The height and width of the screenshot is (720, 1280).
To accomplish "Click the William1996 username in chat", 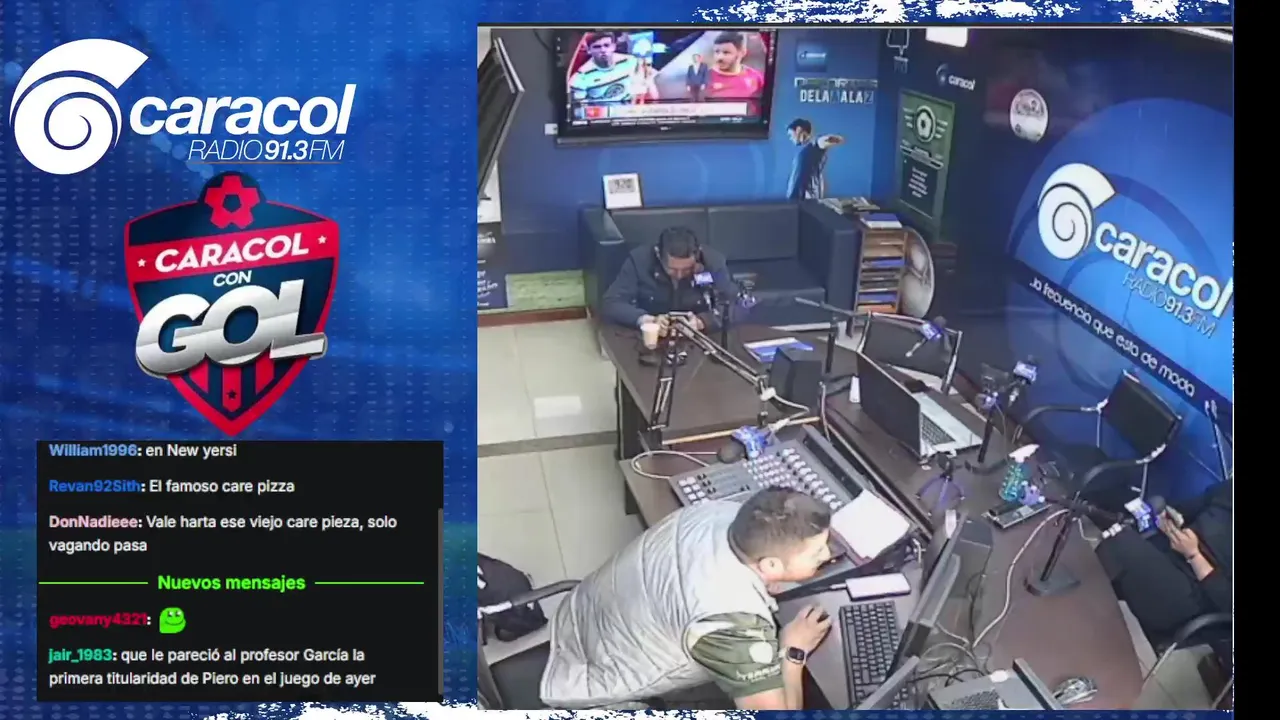I will (93, 451).
